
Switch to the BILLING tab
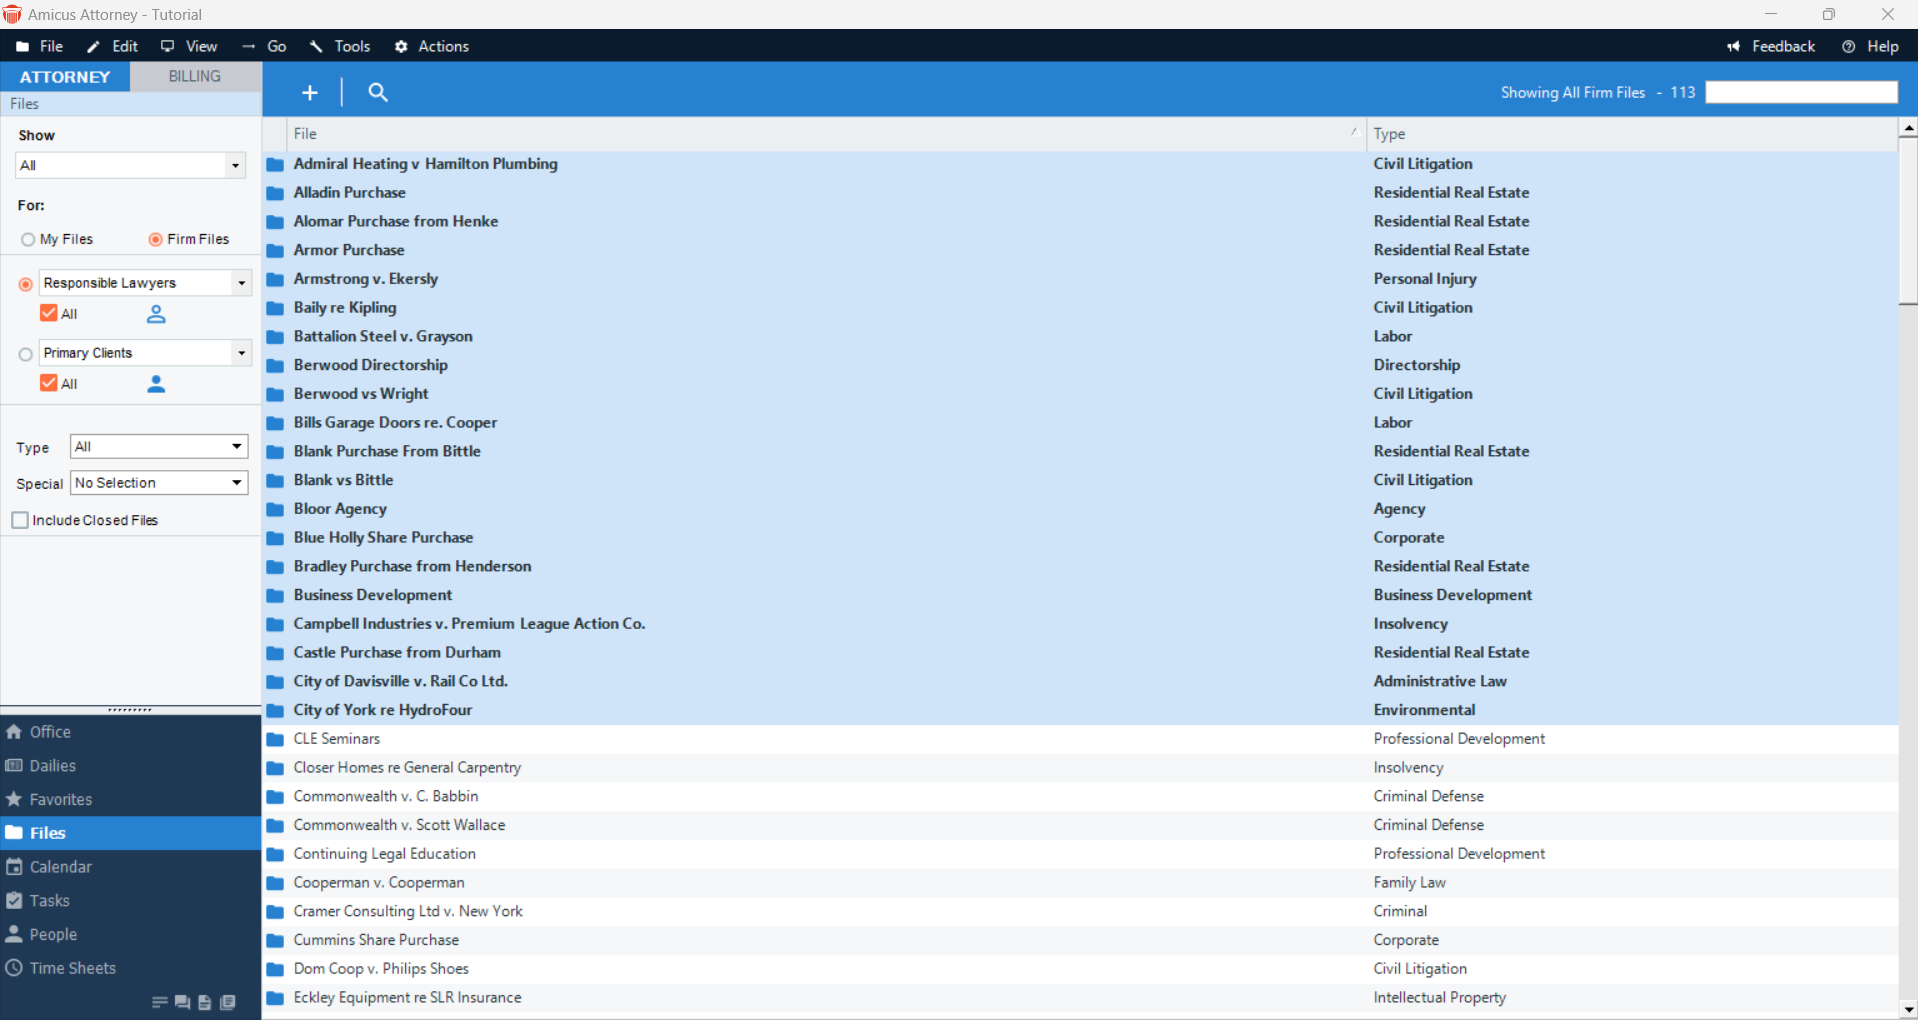point(195,76)
